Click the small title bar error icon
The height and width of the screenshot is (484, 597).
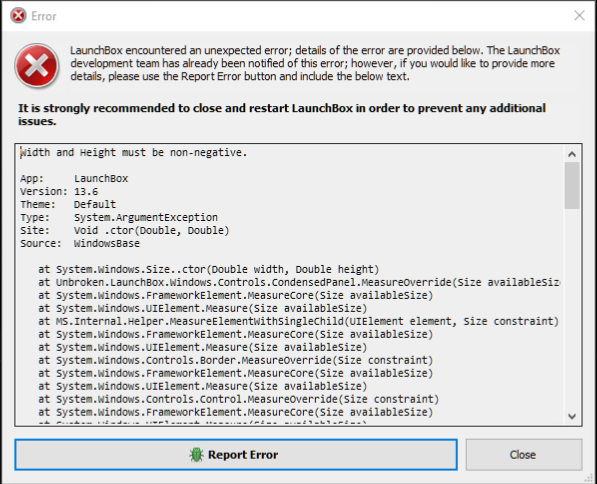tap(18, 16)
